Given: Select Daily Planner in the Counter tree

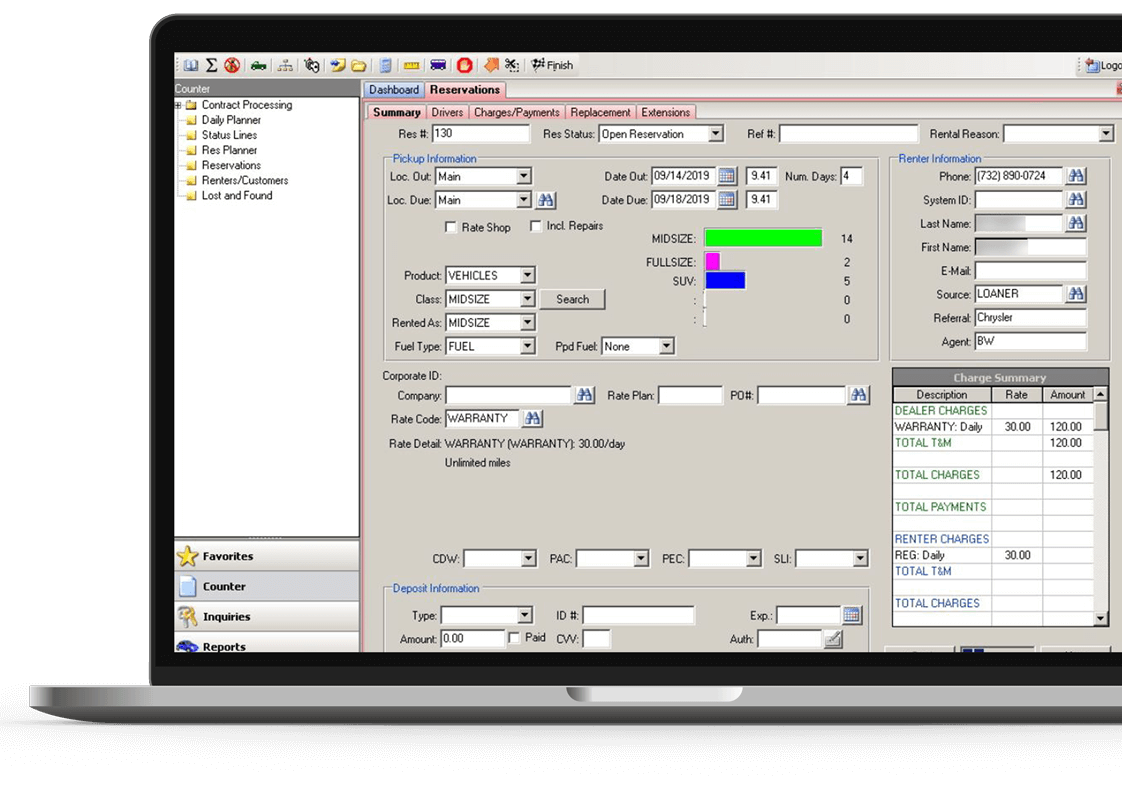Looking at the screenshot, I should coord(230,119).
